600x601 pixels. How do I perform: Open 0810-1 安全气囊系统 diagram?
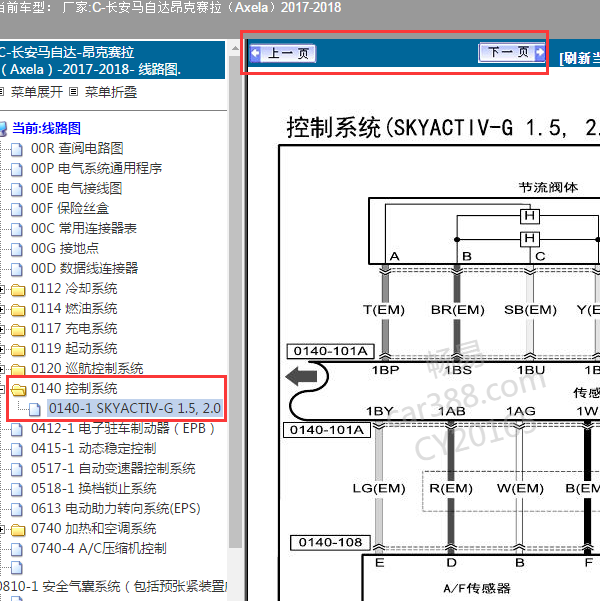(x=113, y=586)
